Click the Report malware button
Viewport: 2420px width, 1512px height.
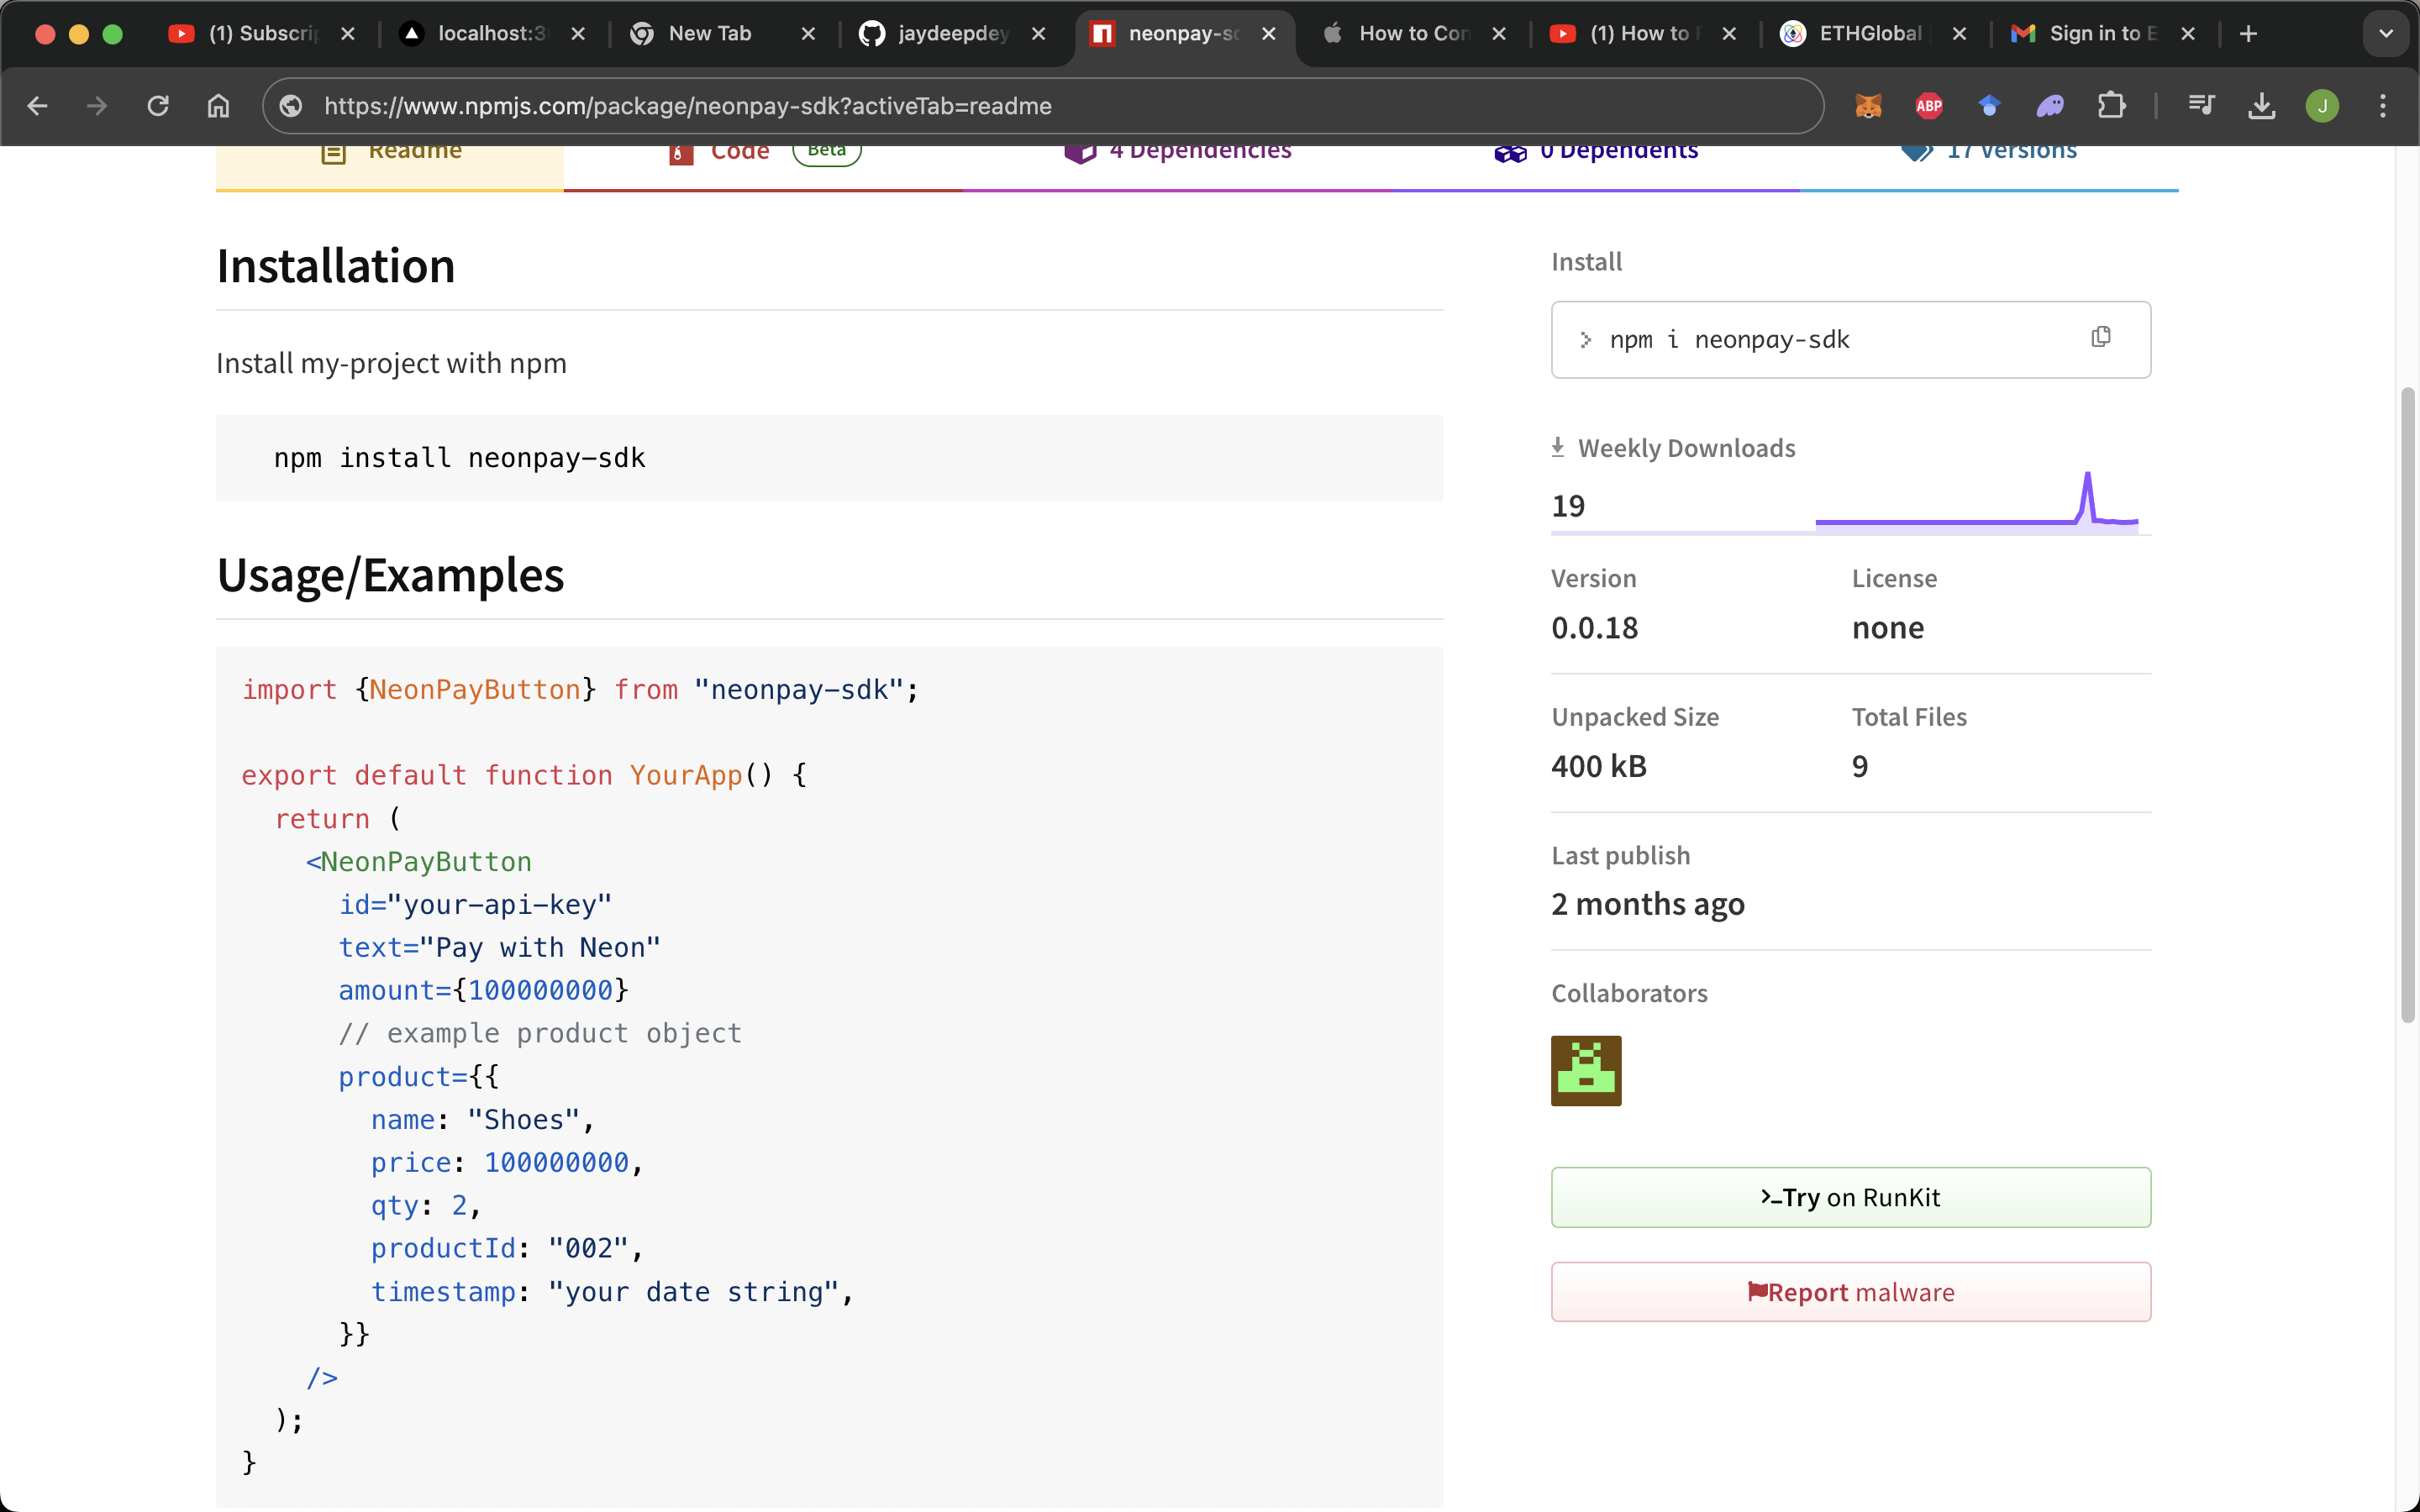pyautogui.click(x=1851, y=1292)
